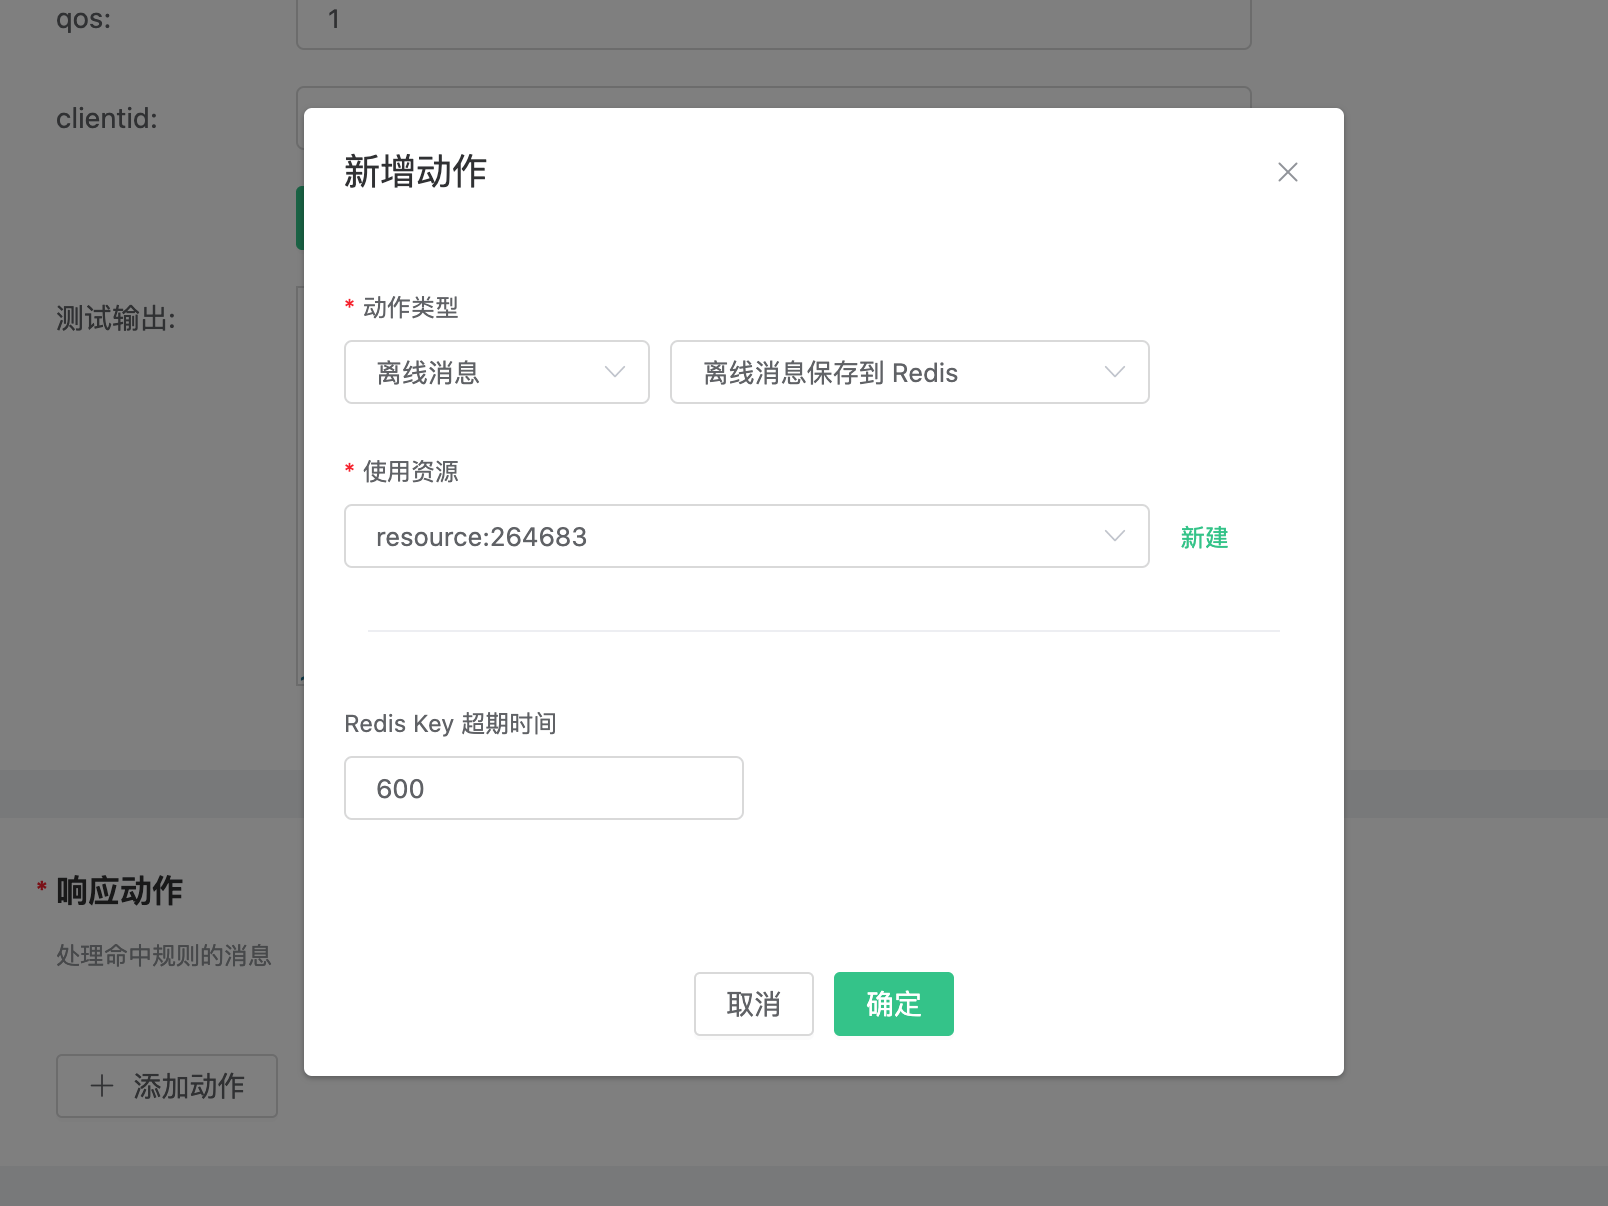Dismiss changes using the 取消 button
Viewport: 1608px width, 1206px height.
[x=753, y=1004]
